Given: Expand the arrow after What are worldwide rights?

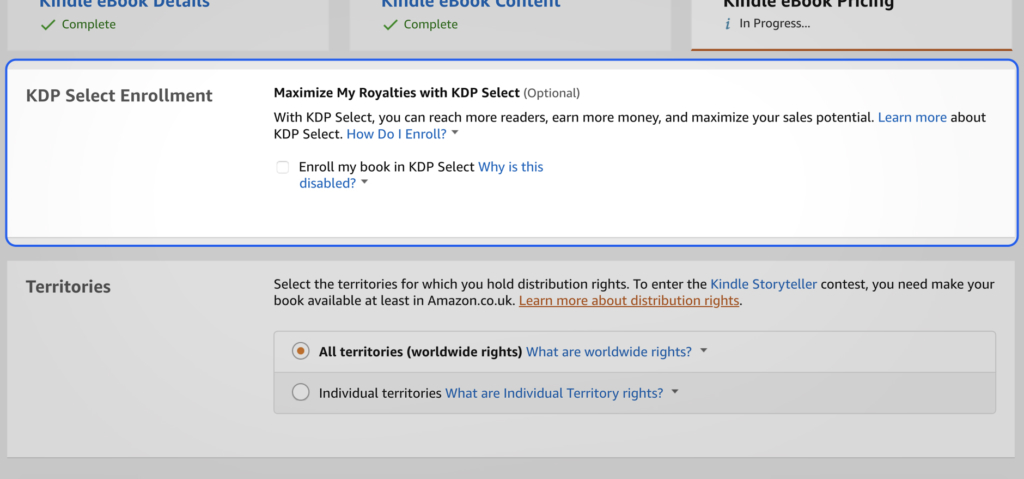Looking at the screenshot, I should coord(703,351).
